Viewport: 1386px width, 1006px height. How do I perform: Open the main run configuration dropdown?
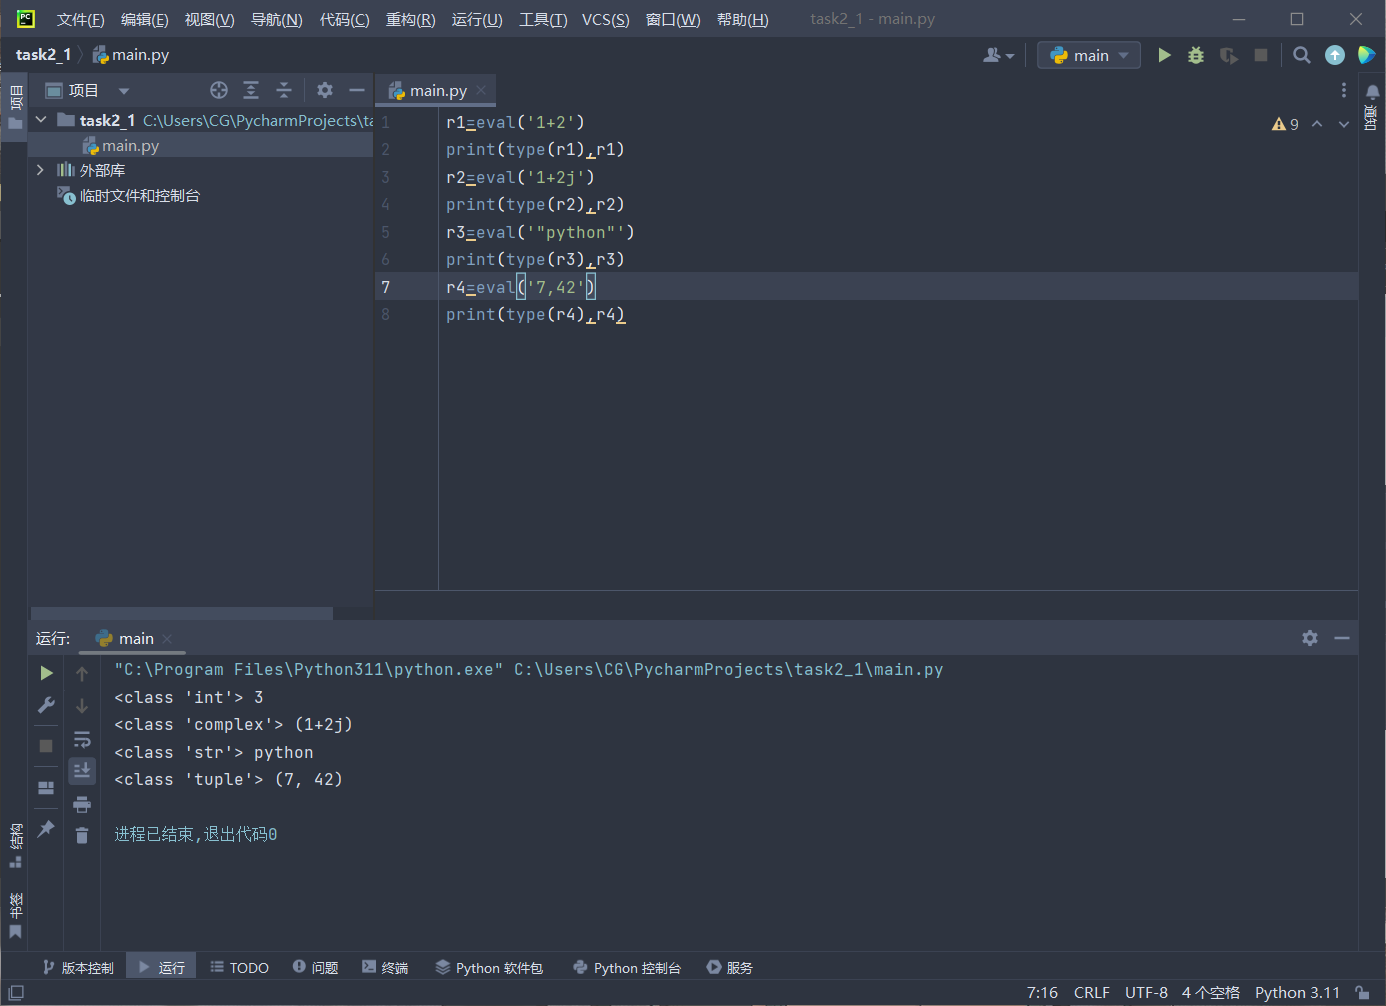click(1089, 55)
